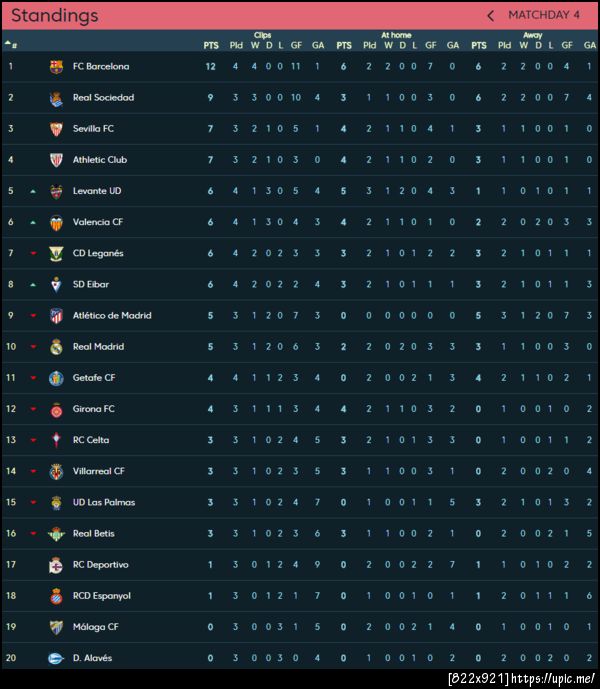This screenshot has height=689, width=600.
Task: Click the RCD Espanyol team name
Action: [x=101, y=596]
